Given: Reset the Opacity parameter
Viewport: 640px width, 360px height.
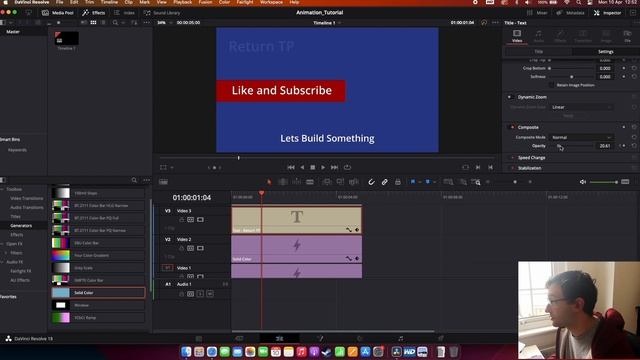Looking at the screenshot, I should click(634, 146).
